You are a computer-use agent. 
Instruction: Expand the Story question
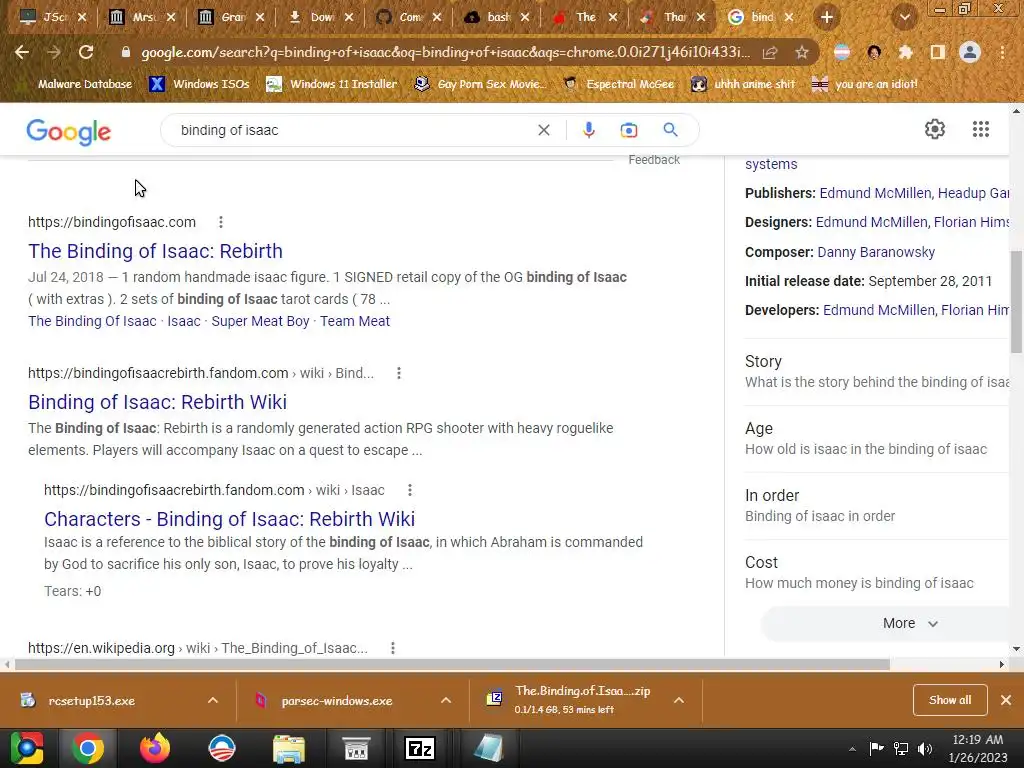coord(876,372)
